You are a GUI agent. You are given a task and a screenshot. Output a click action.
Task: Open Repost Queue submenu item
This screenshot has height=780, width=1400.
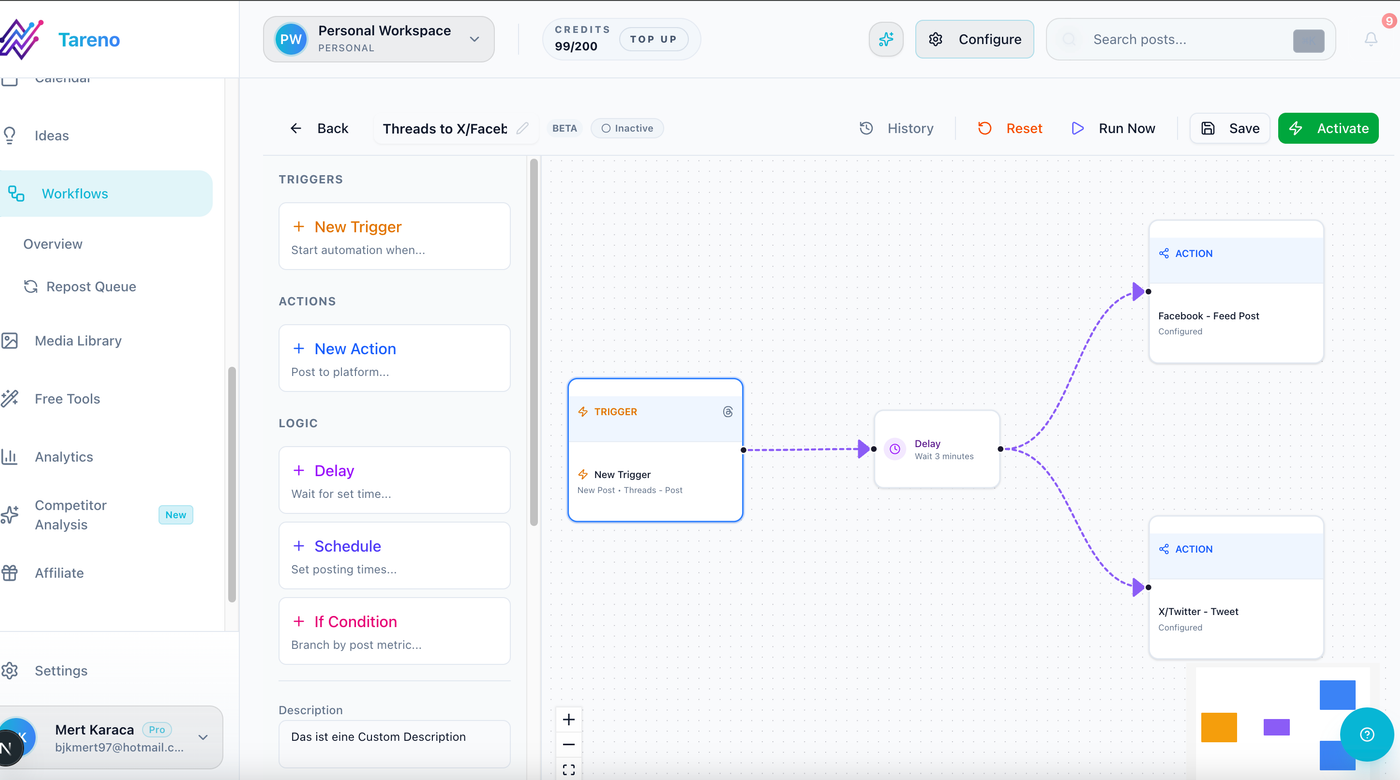(91, 287)
